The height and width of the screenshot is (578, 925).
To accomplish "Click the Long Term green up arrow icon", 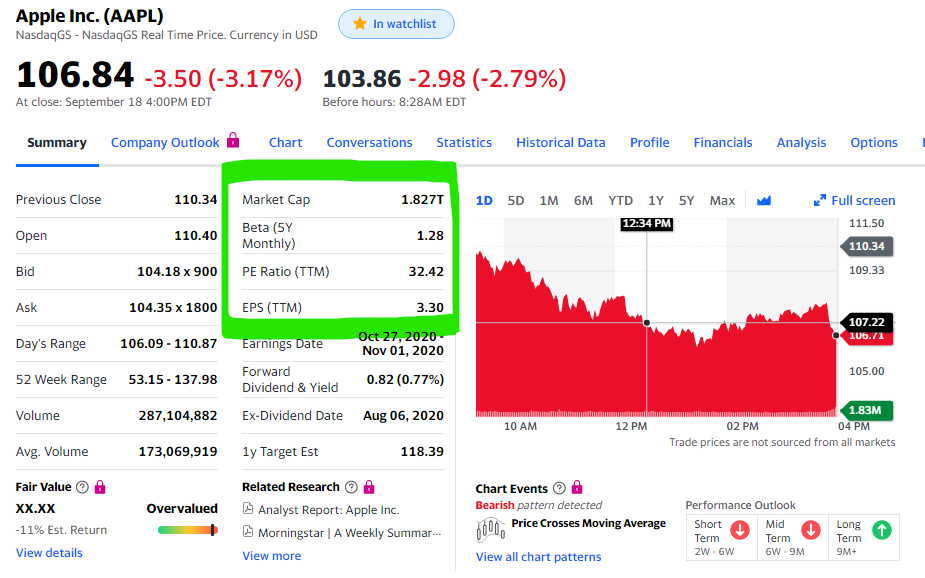I will coord(882,530).
